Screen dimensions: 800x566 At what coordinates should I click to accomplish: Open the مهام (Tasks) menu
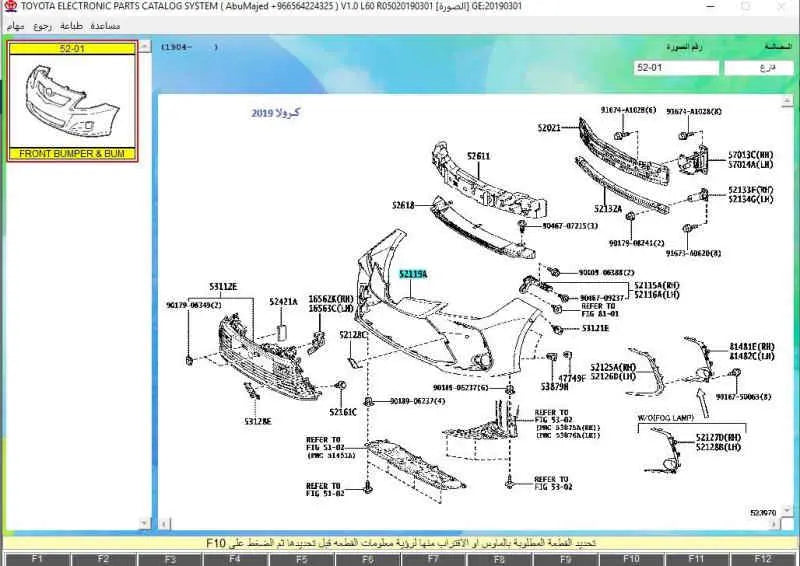point(16,24)
